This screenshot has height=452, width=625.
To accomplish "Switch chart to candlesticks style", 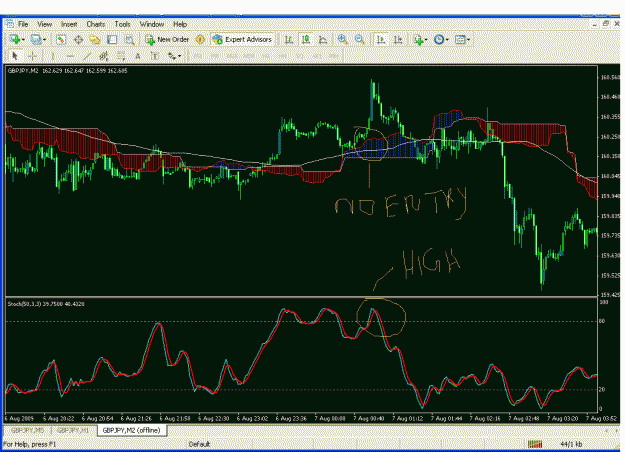I will pos(306,39).
